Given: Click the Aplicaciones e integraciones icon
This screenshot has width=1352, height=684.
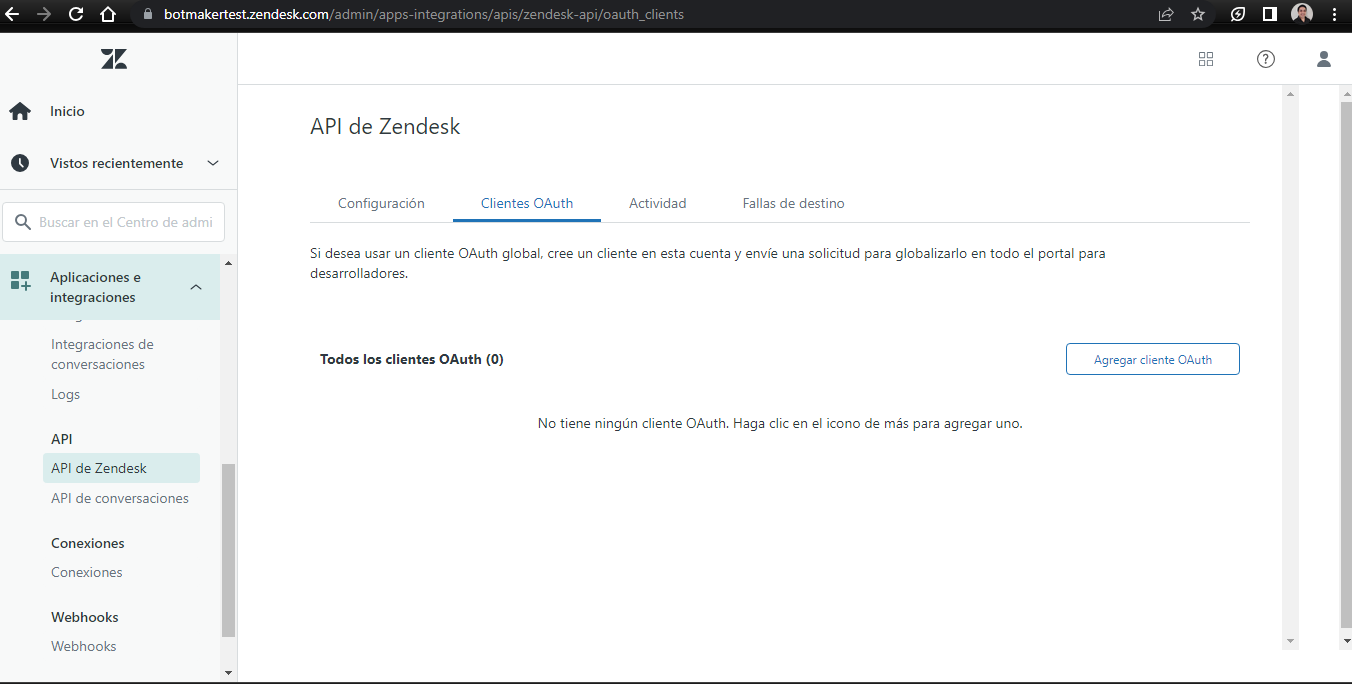Looking at the screenshot, I should 20,280.
